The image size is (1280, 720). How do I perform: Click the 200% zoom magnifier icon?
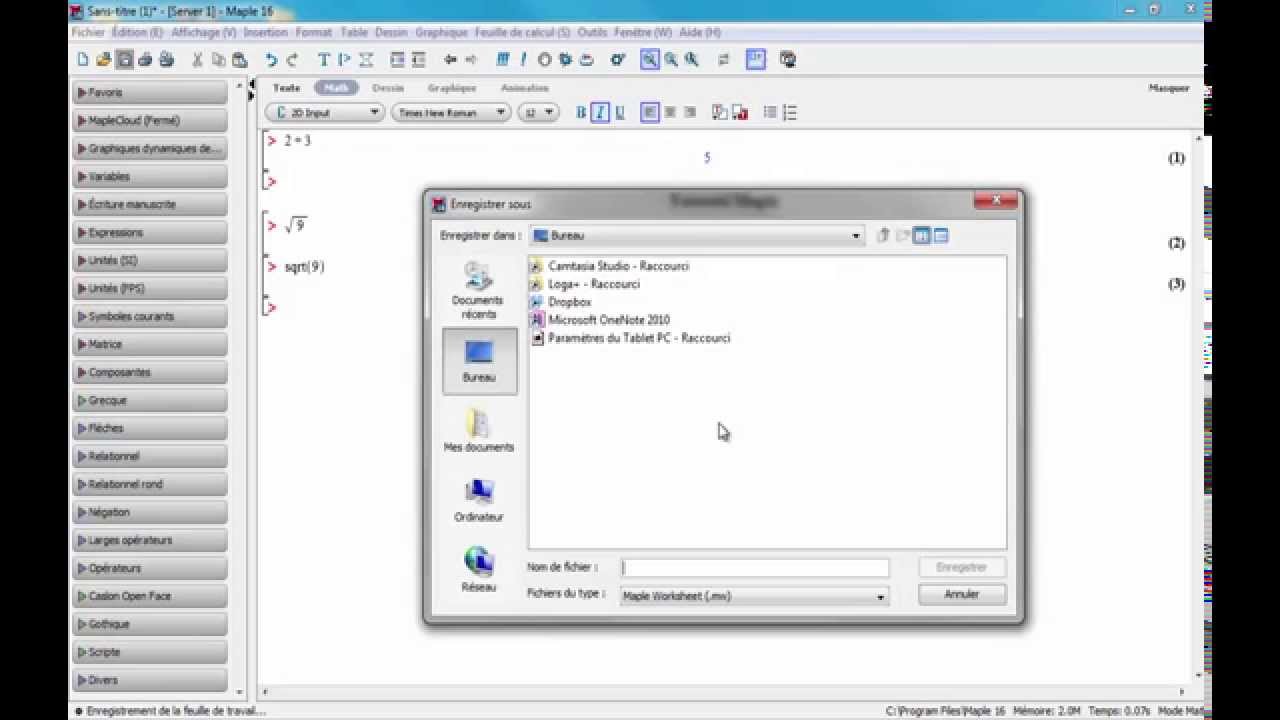[x=692, y=60]
